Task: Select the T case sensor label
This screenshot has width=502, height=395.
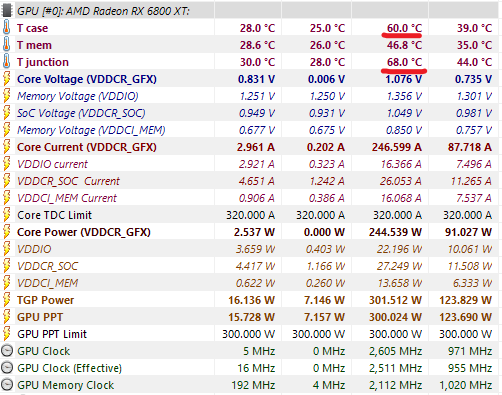Action: 32,28
